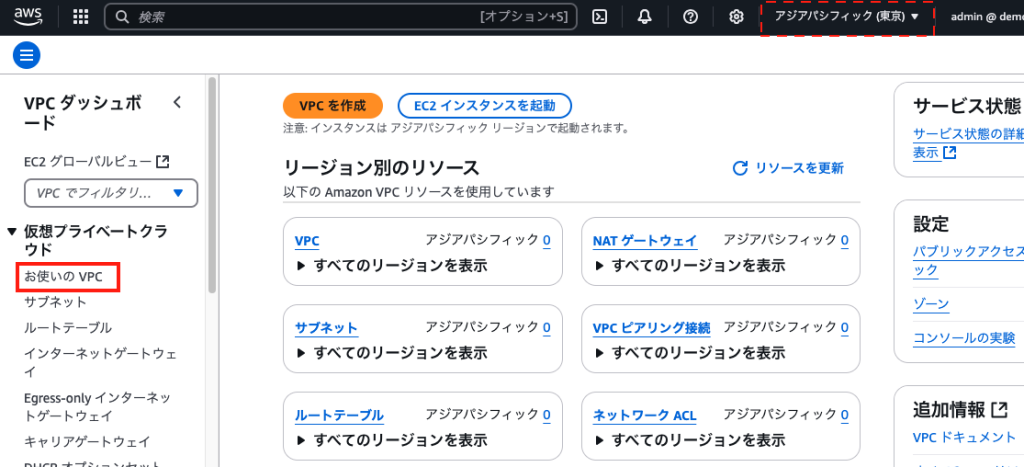Viewport: 1024px width, 467px height.
Task: Open the services grid menu icon
Action: [80, 17]
